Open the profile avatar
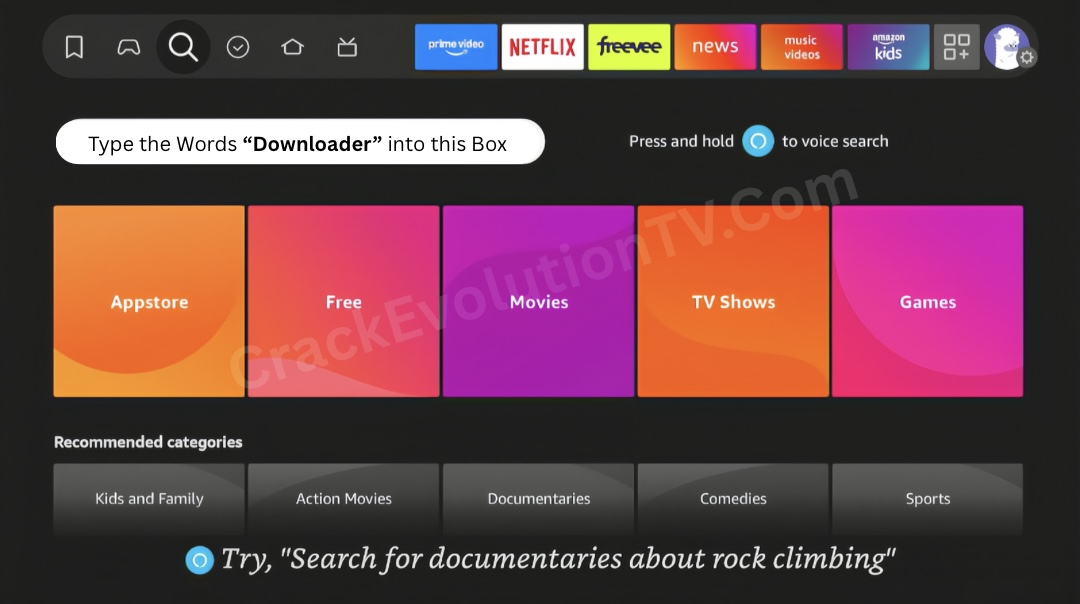This screenshot has width=1080, height=604. pyautogui.click(x=1006, y=47)
